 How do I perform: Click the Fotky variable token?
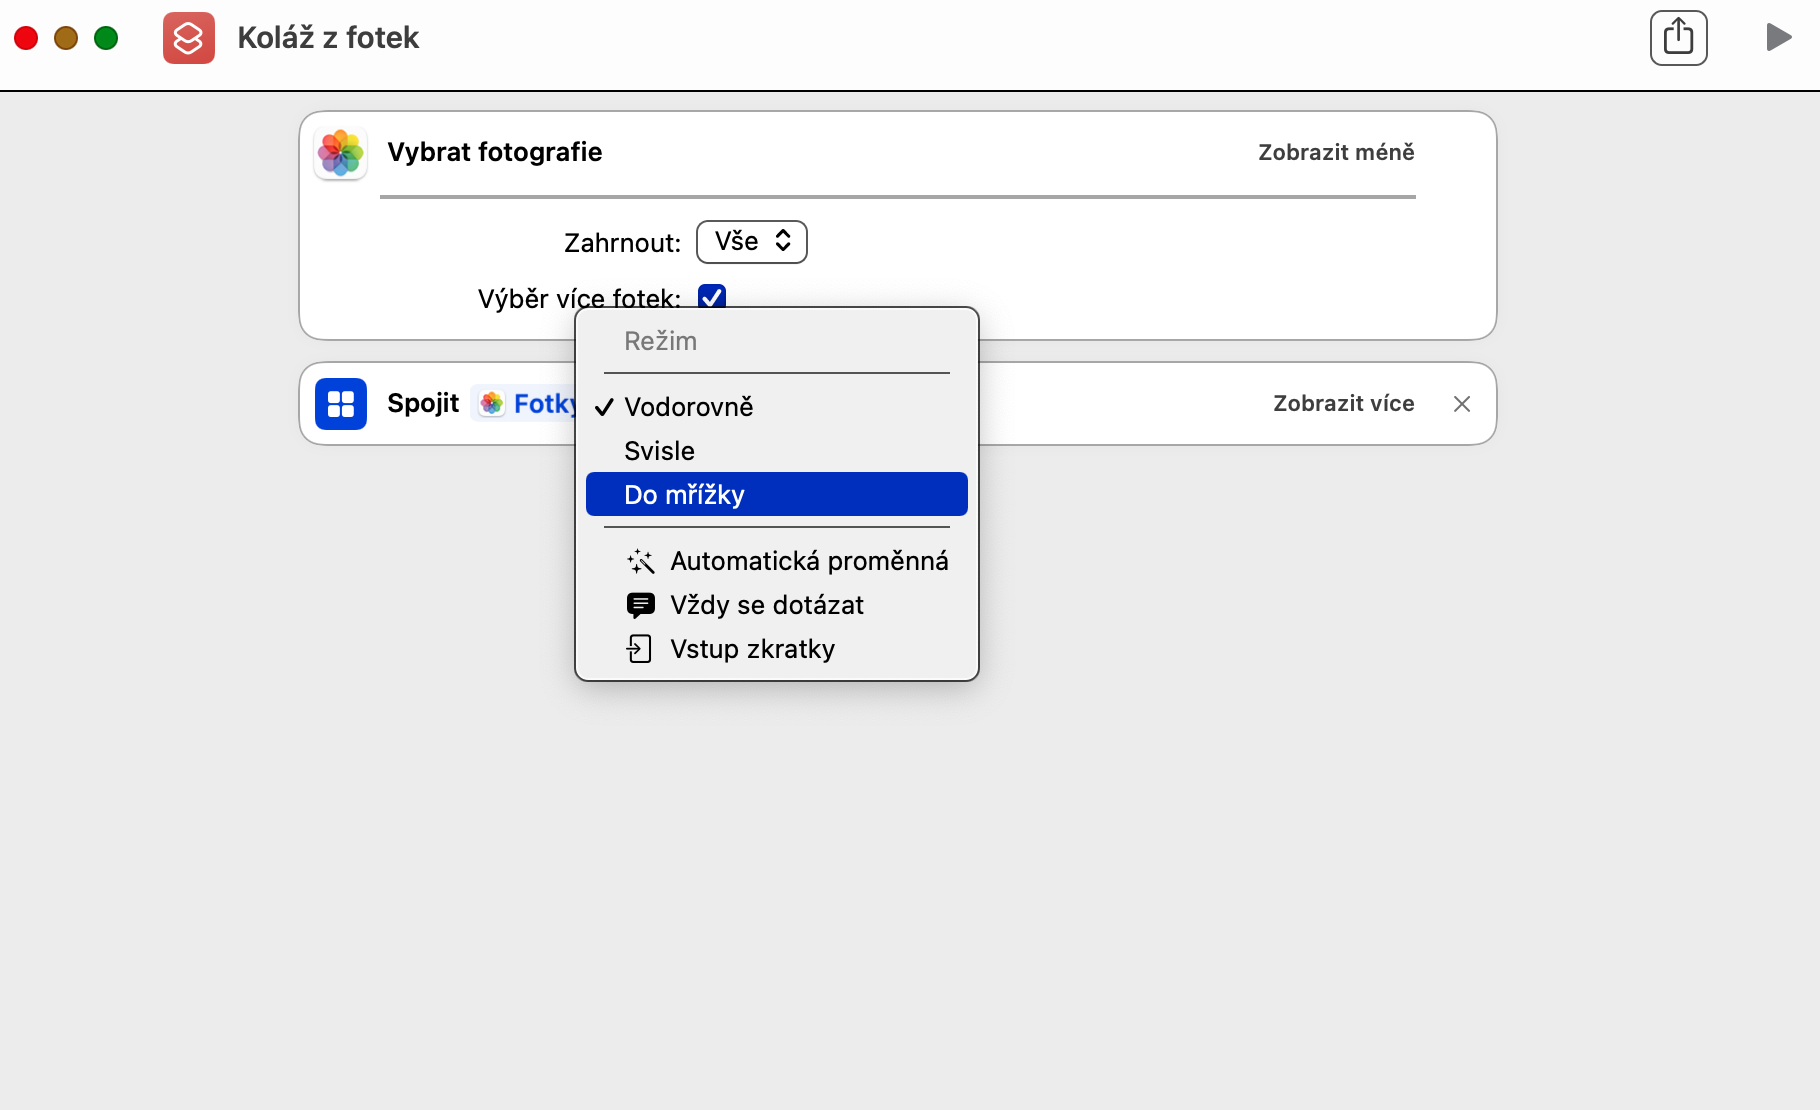[529, 404]
